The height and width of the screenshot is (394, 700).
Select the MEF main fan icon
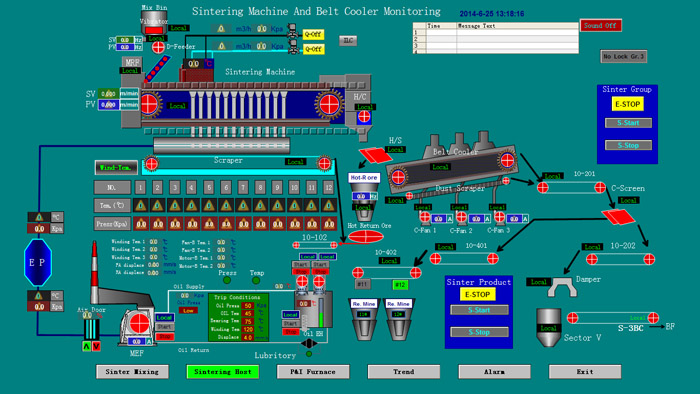(139, 323)
